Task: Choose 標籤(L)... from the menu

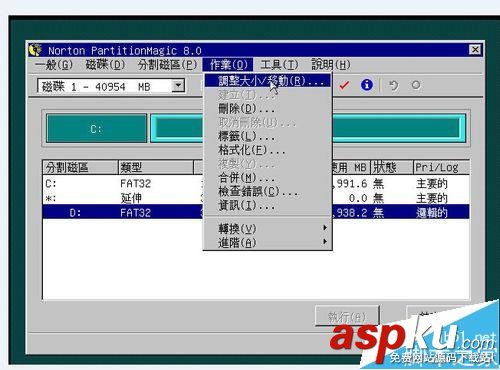Action: coord(268,136)
